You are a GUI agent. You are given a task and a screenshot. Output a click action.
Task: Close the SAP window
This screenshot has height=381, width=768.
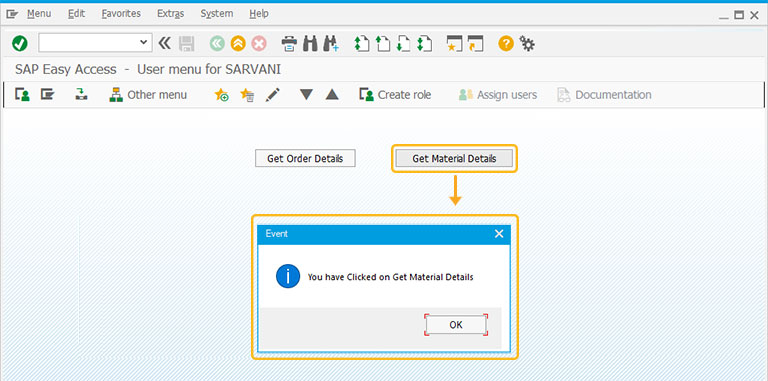(754, 15)
